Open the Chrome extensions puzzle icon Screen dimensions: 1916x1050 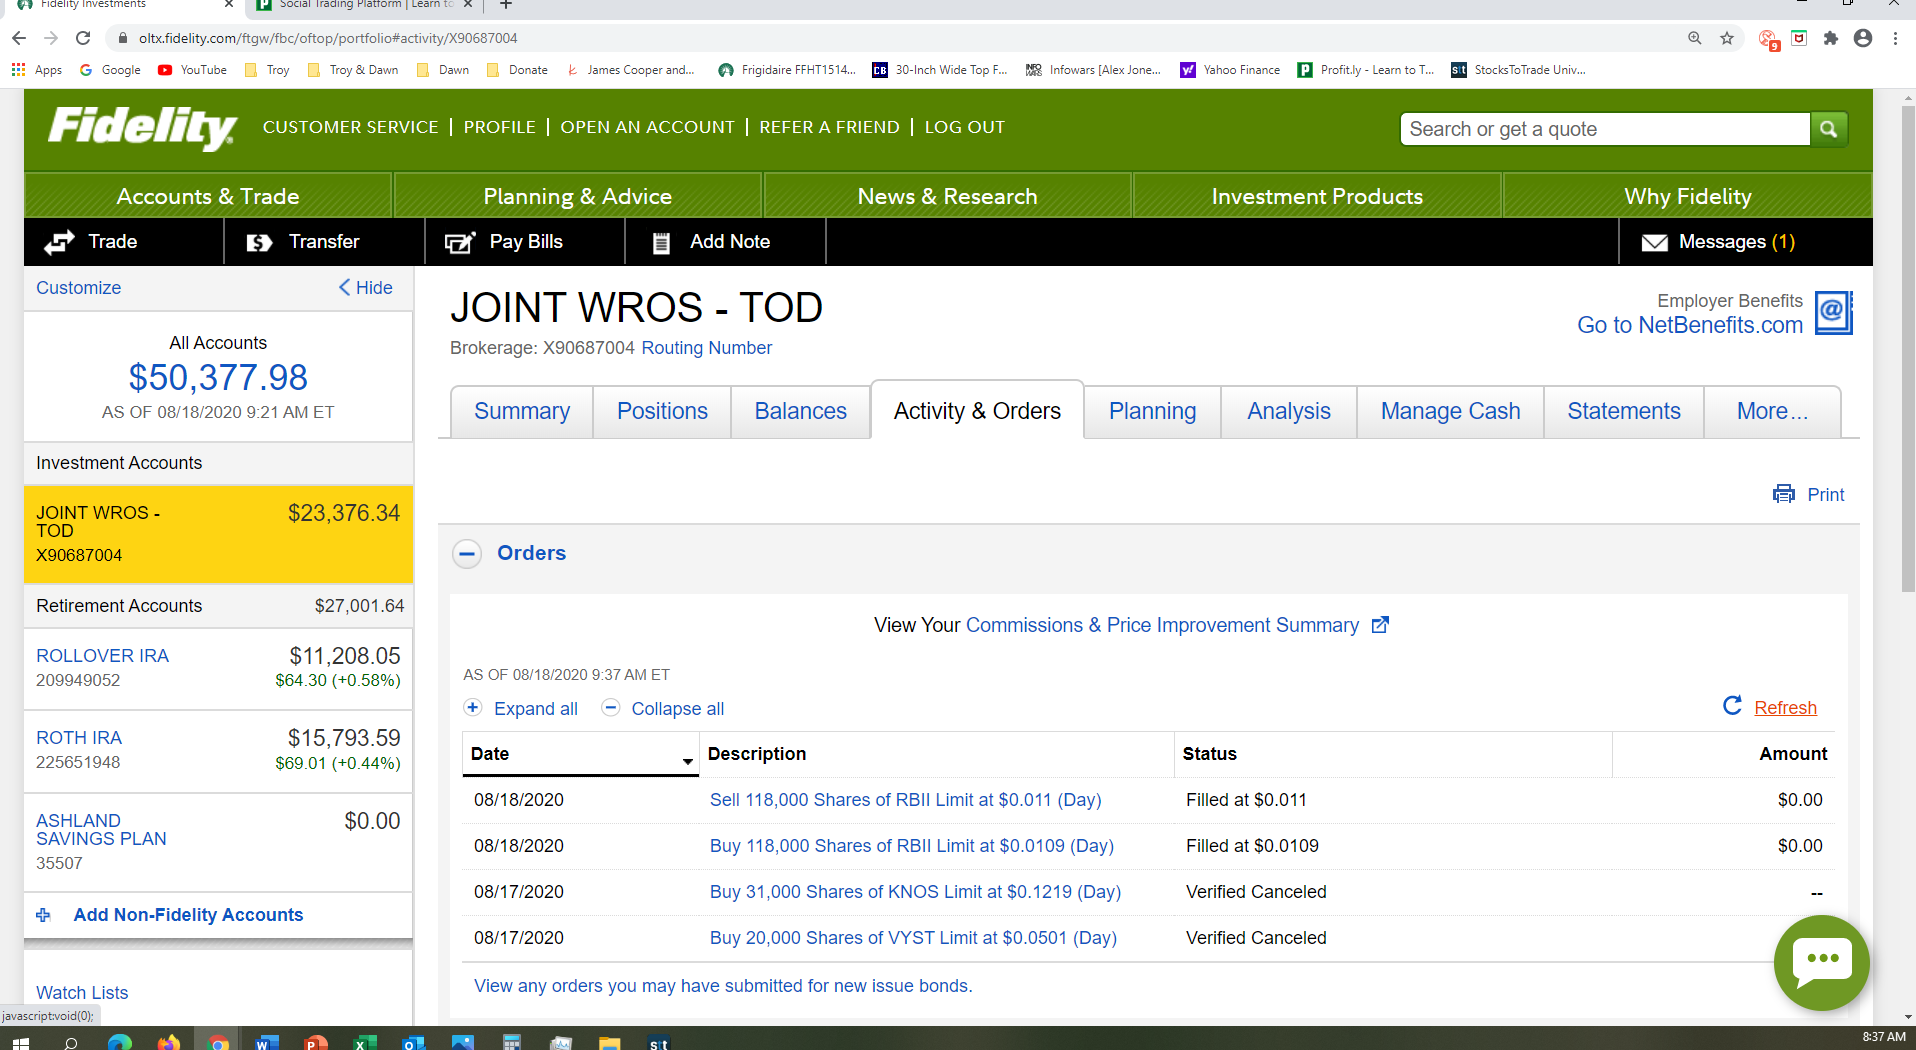[x=1831, y=38]
